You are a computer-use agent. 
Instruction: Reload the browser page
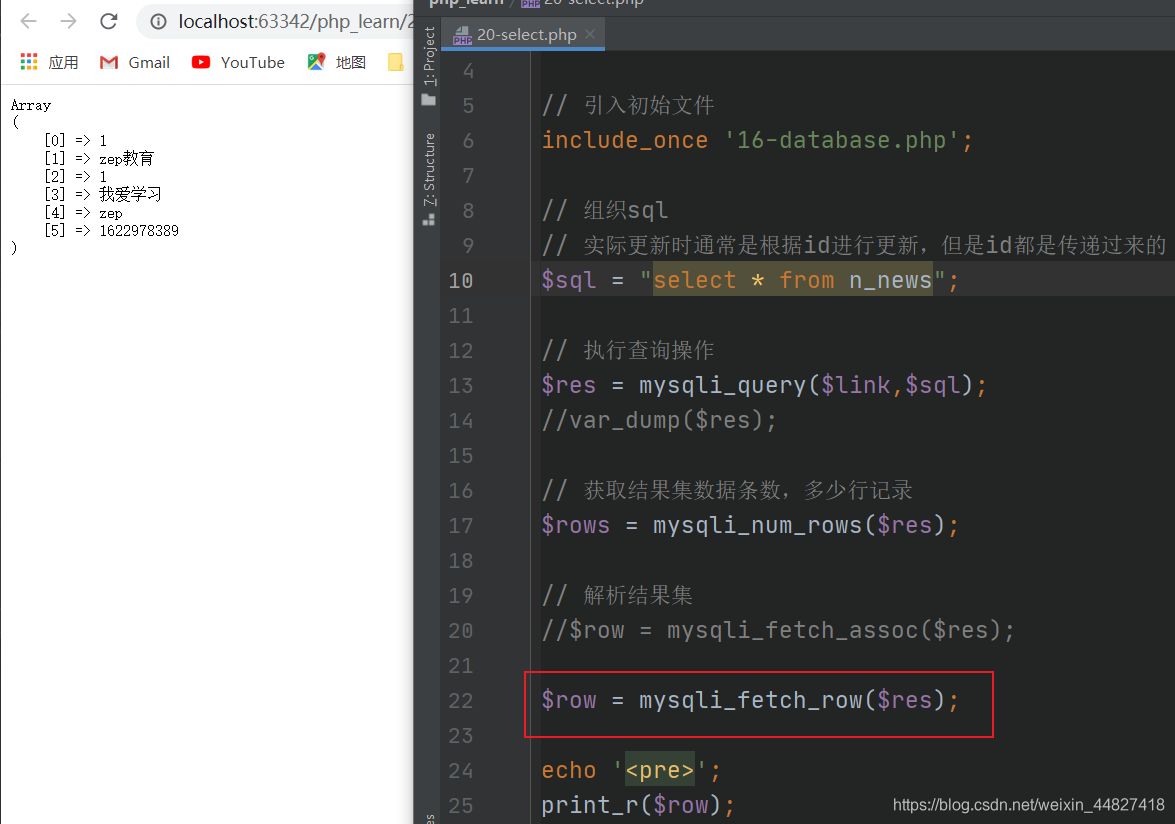pos(109,21)
